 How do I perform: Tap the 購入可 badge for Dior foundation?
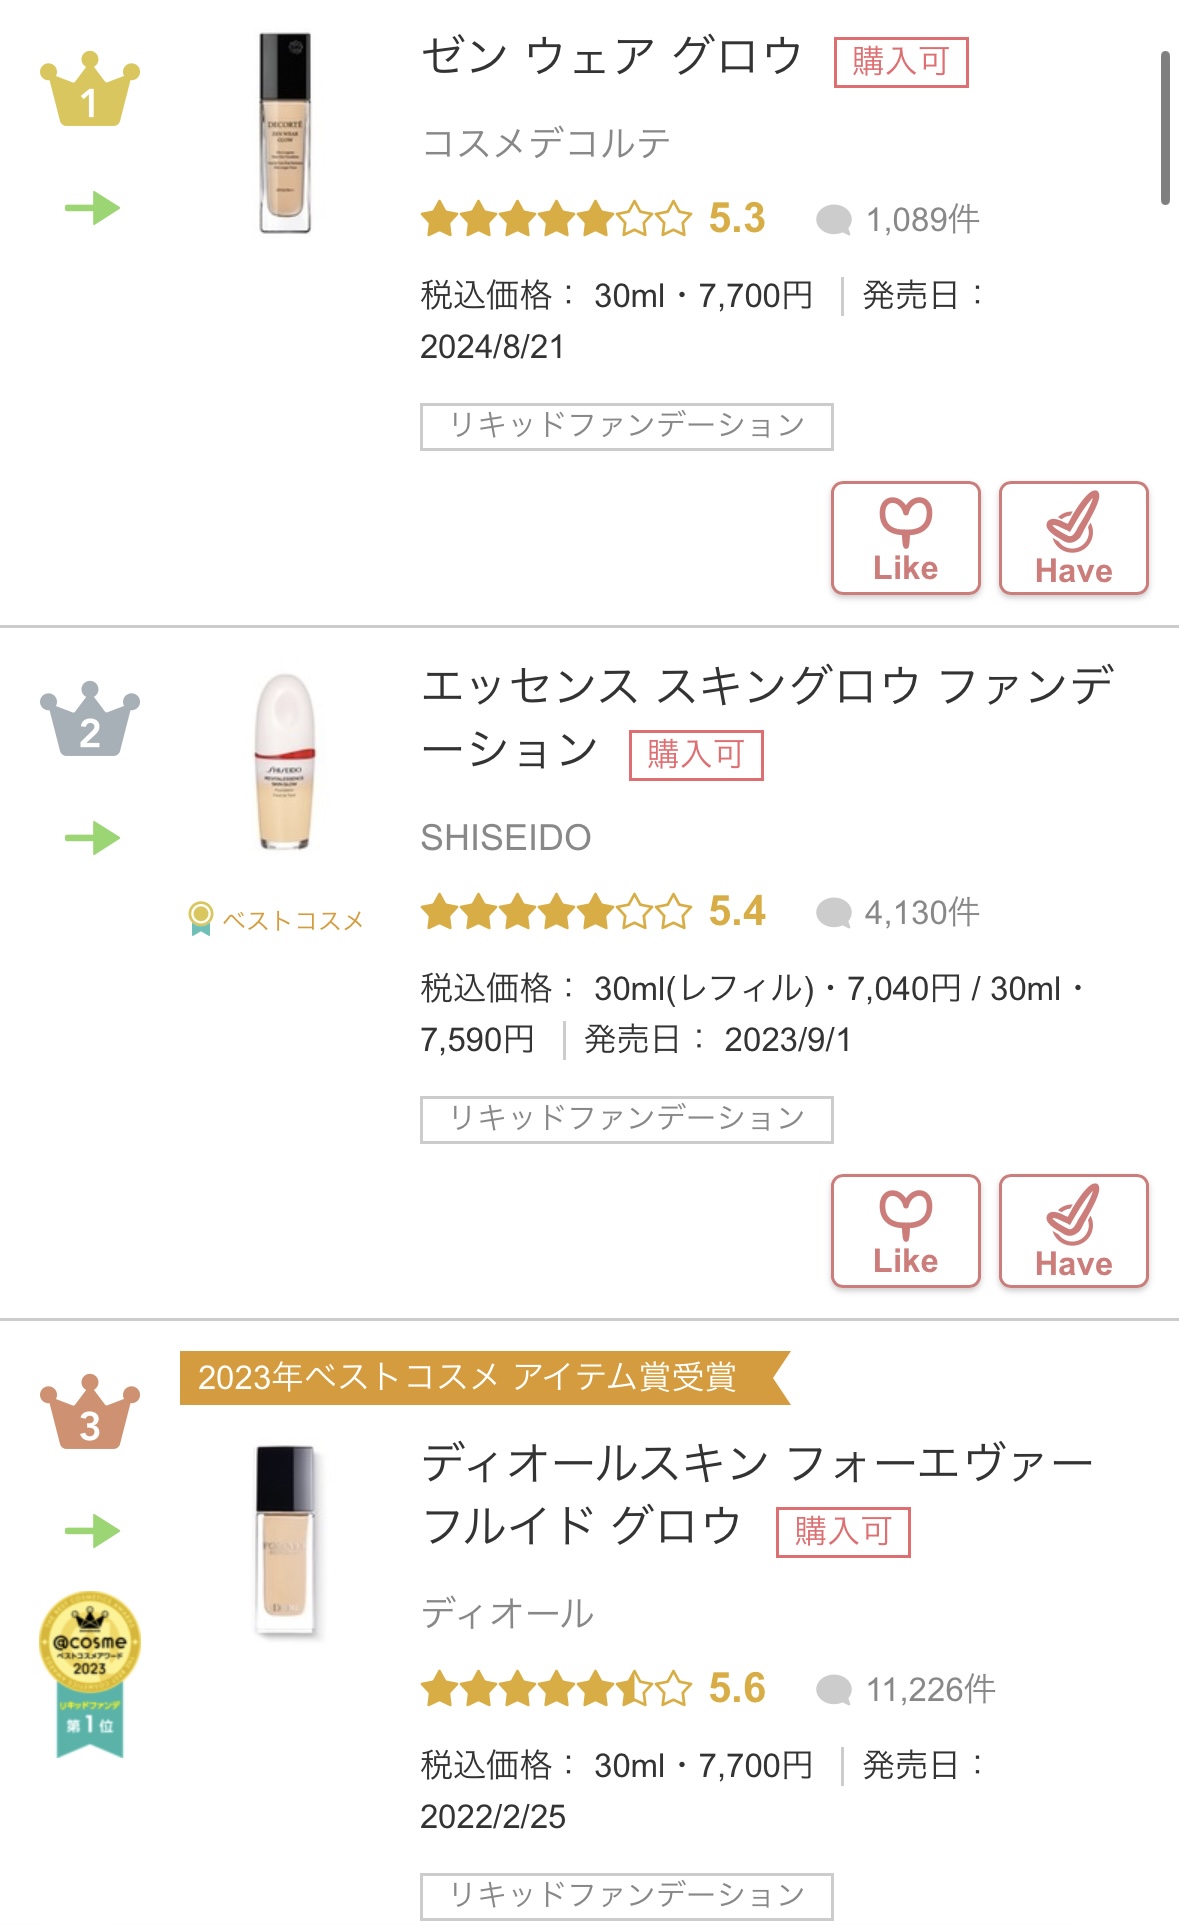[x=843, y=1531]
